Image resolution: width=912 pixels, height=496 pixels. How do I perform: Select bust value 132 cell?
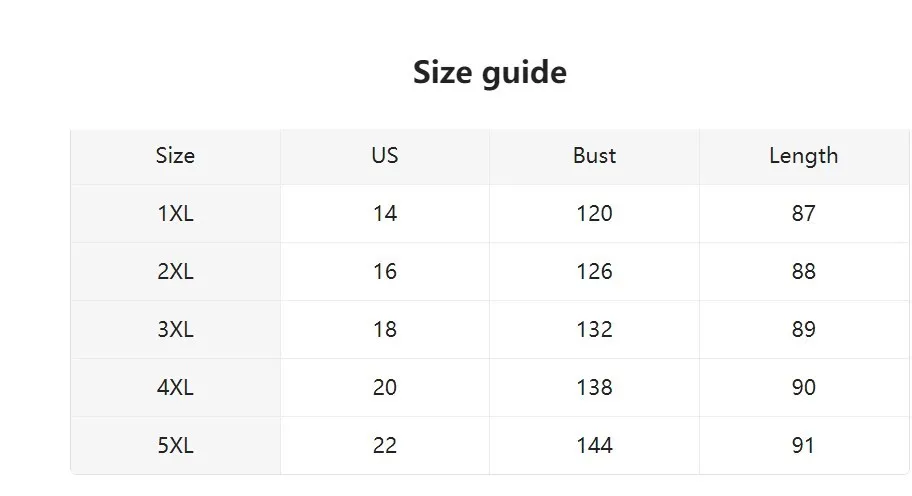click(x=594, y=330)
